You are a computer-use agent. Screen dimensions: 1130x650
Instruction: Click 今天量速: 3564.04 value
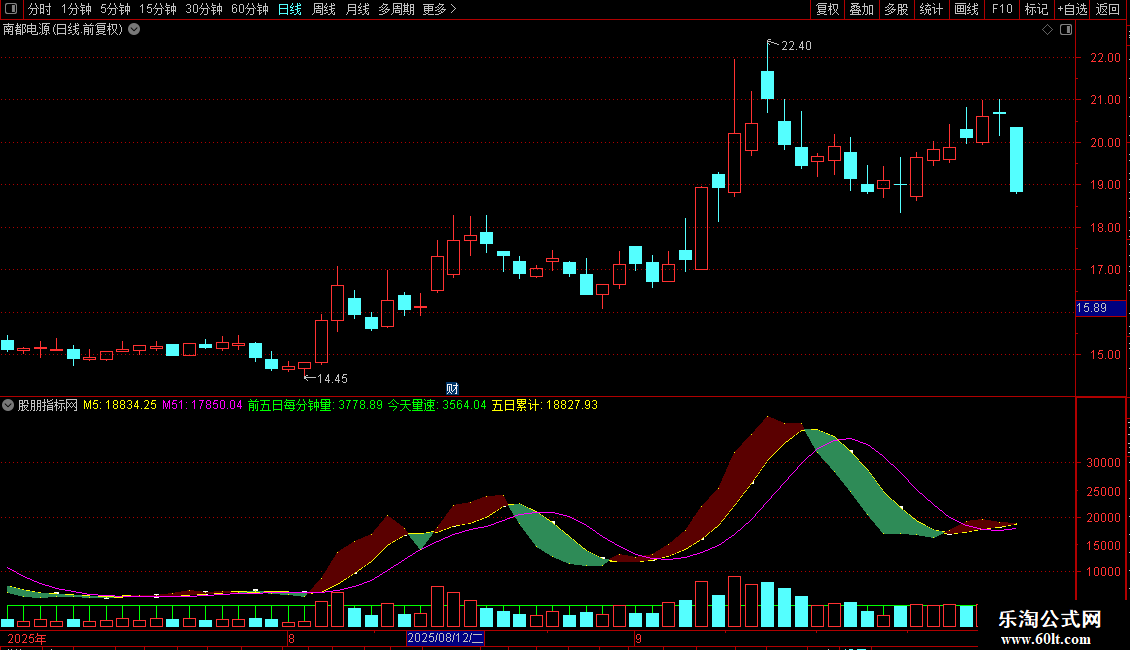437,405
